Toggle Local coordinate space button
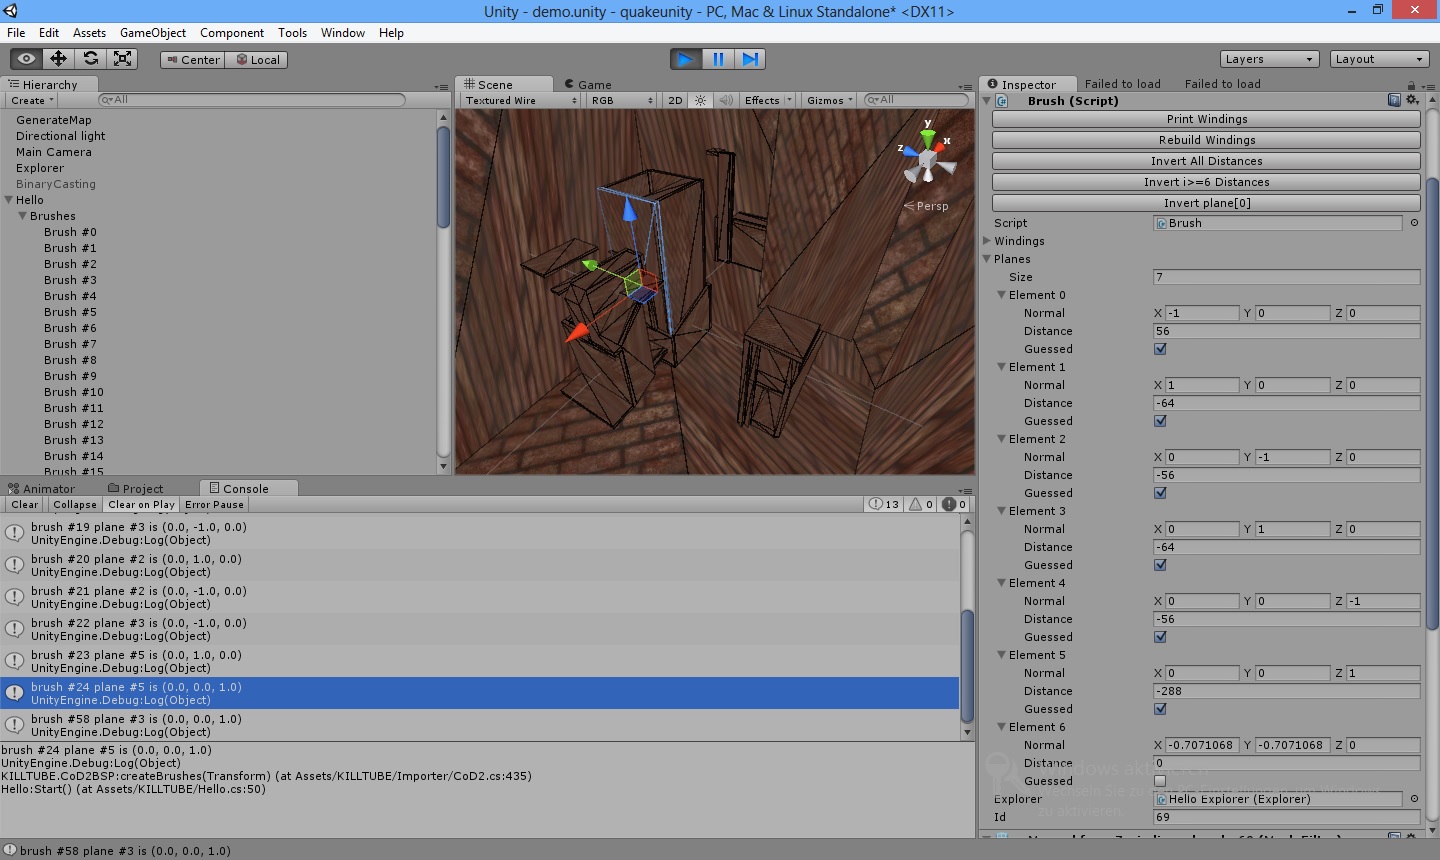The width and height of the screenshot is (1440, 860). (257, 60)
